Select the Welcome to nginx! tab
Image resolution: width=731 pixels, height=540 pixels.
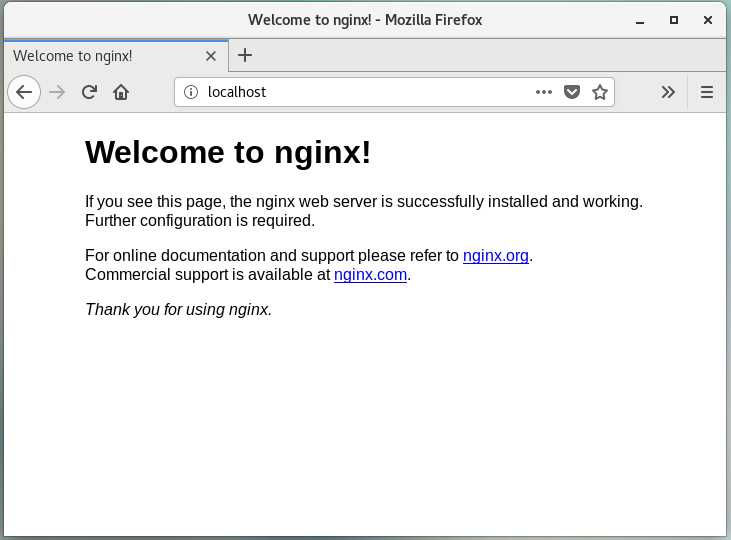pyautogui.click(x=116, y=56)
